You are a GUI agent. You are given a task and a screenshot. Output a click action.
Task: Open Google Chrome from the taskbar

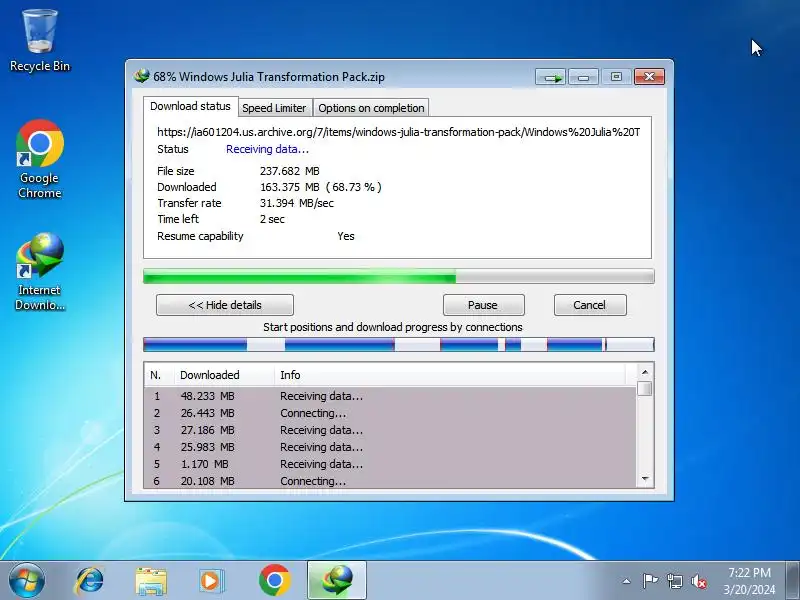click(274, 581)
